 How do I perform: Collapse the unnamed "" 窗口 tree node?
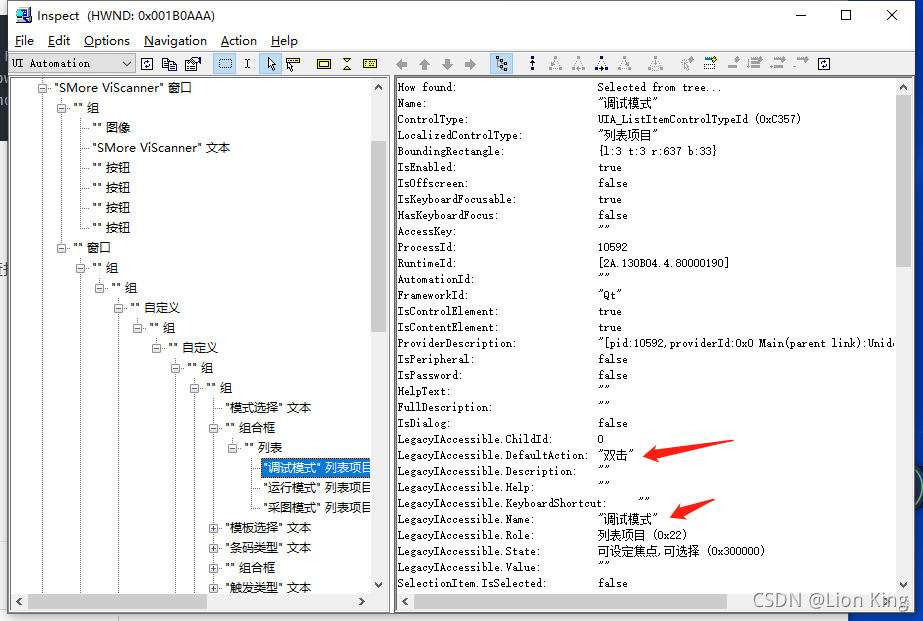pos(61,248)
